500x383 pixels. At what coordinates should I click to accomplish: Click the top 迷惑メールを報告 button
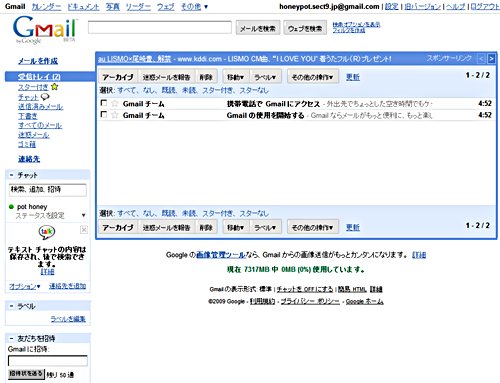(166, 77)
